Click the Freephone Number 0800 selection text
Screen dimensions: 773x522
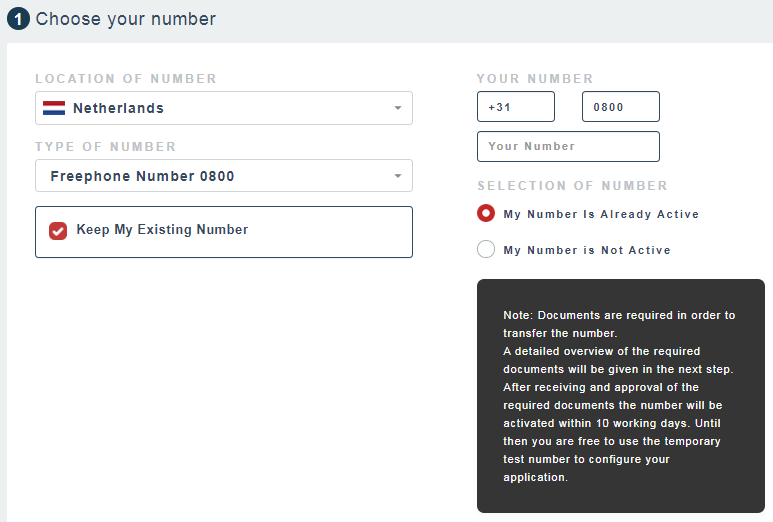coord(142,176)
